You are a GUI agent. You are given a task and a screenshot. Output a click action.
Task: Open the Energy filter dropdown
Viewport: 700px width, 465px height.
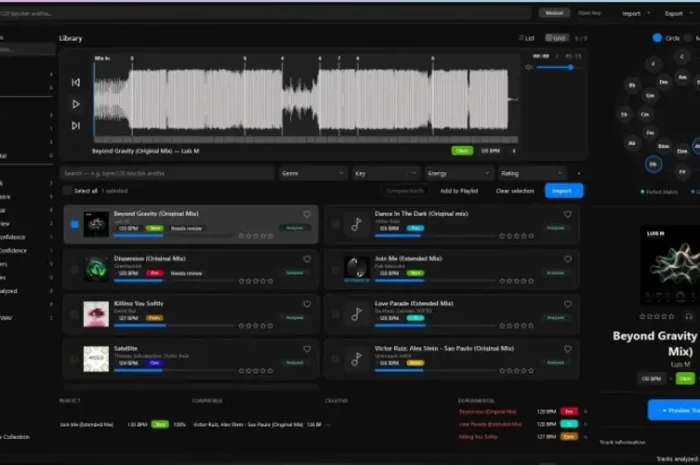[458, 173]
